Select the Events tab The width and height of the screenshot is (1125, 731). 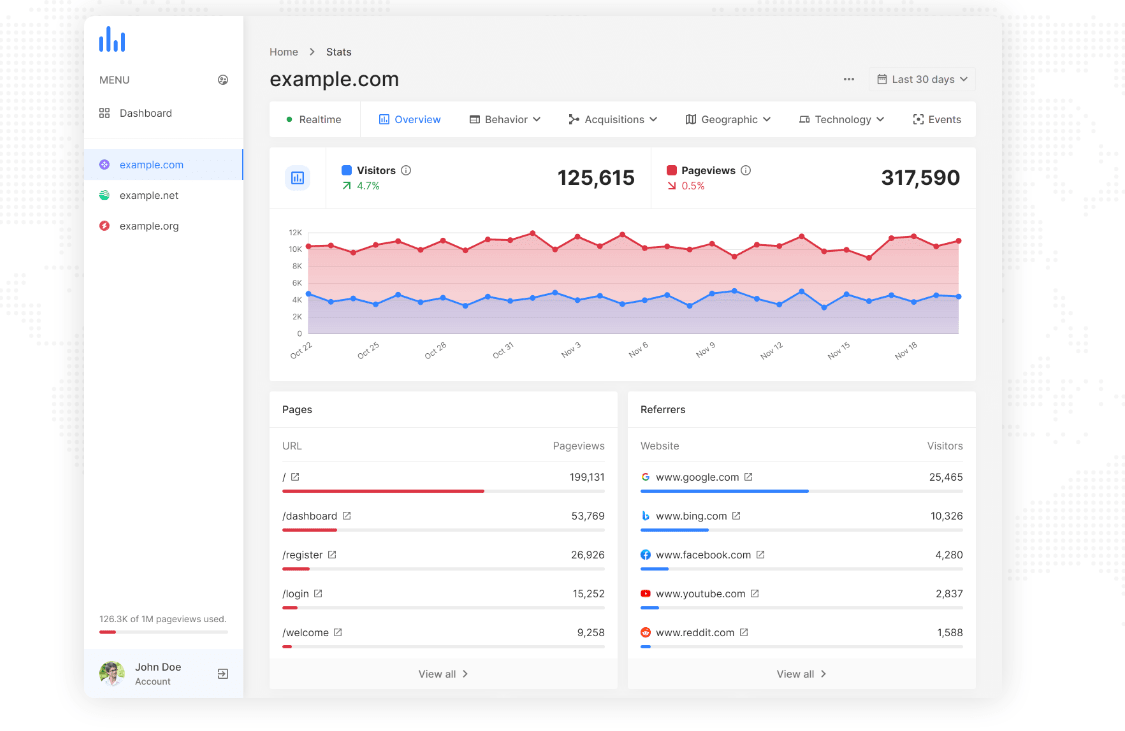tap(937, 120)
